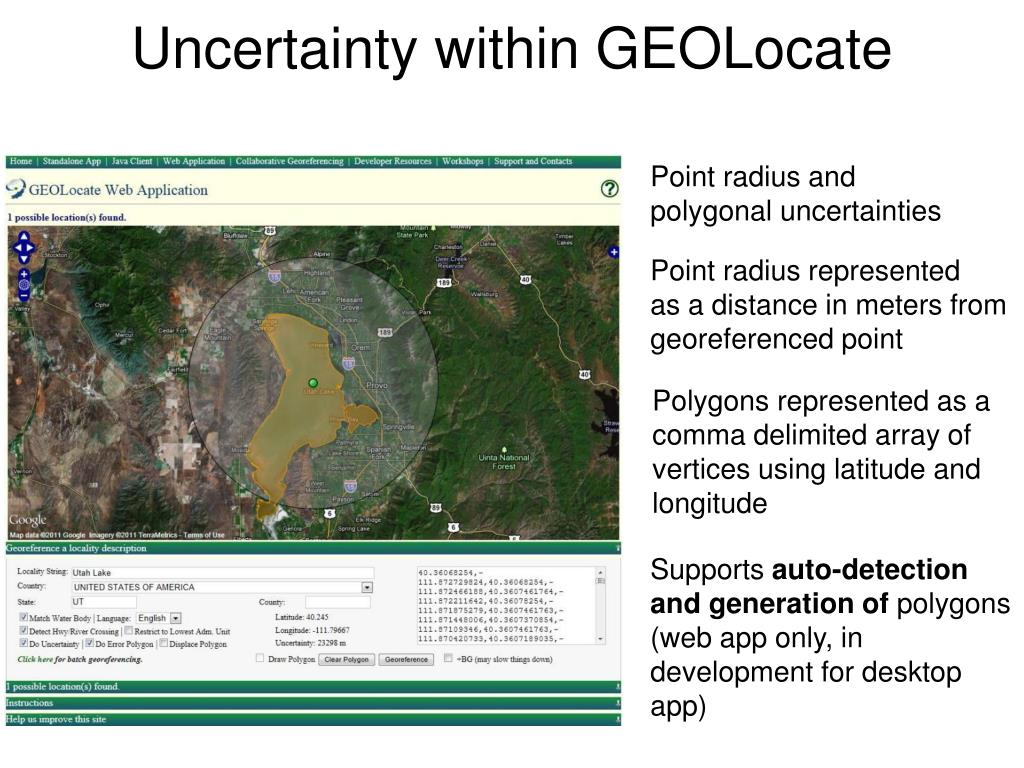
Task: Click inside polygon vertices text area
Action: 506,606
